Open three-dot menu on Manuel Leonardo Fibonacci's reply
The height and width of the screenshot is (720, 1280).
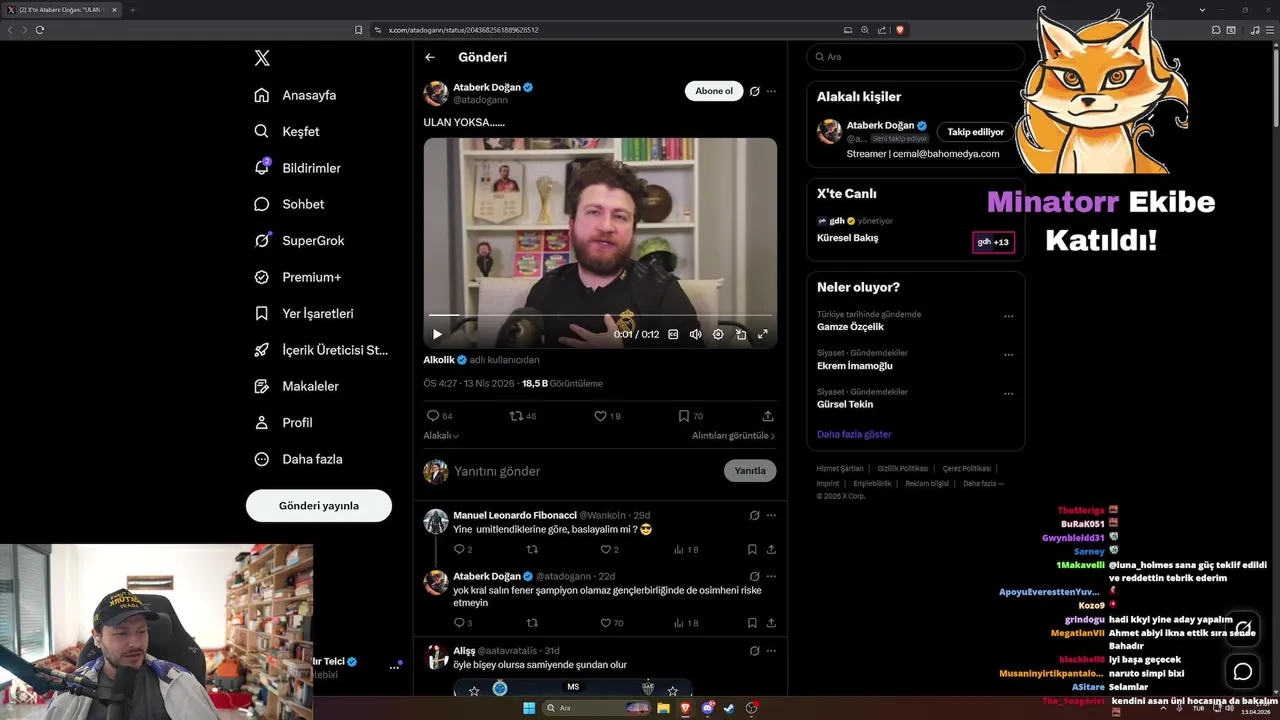[x=771, y=515]
